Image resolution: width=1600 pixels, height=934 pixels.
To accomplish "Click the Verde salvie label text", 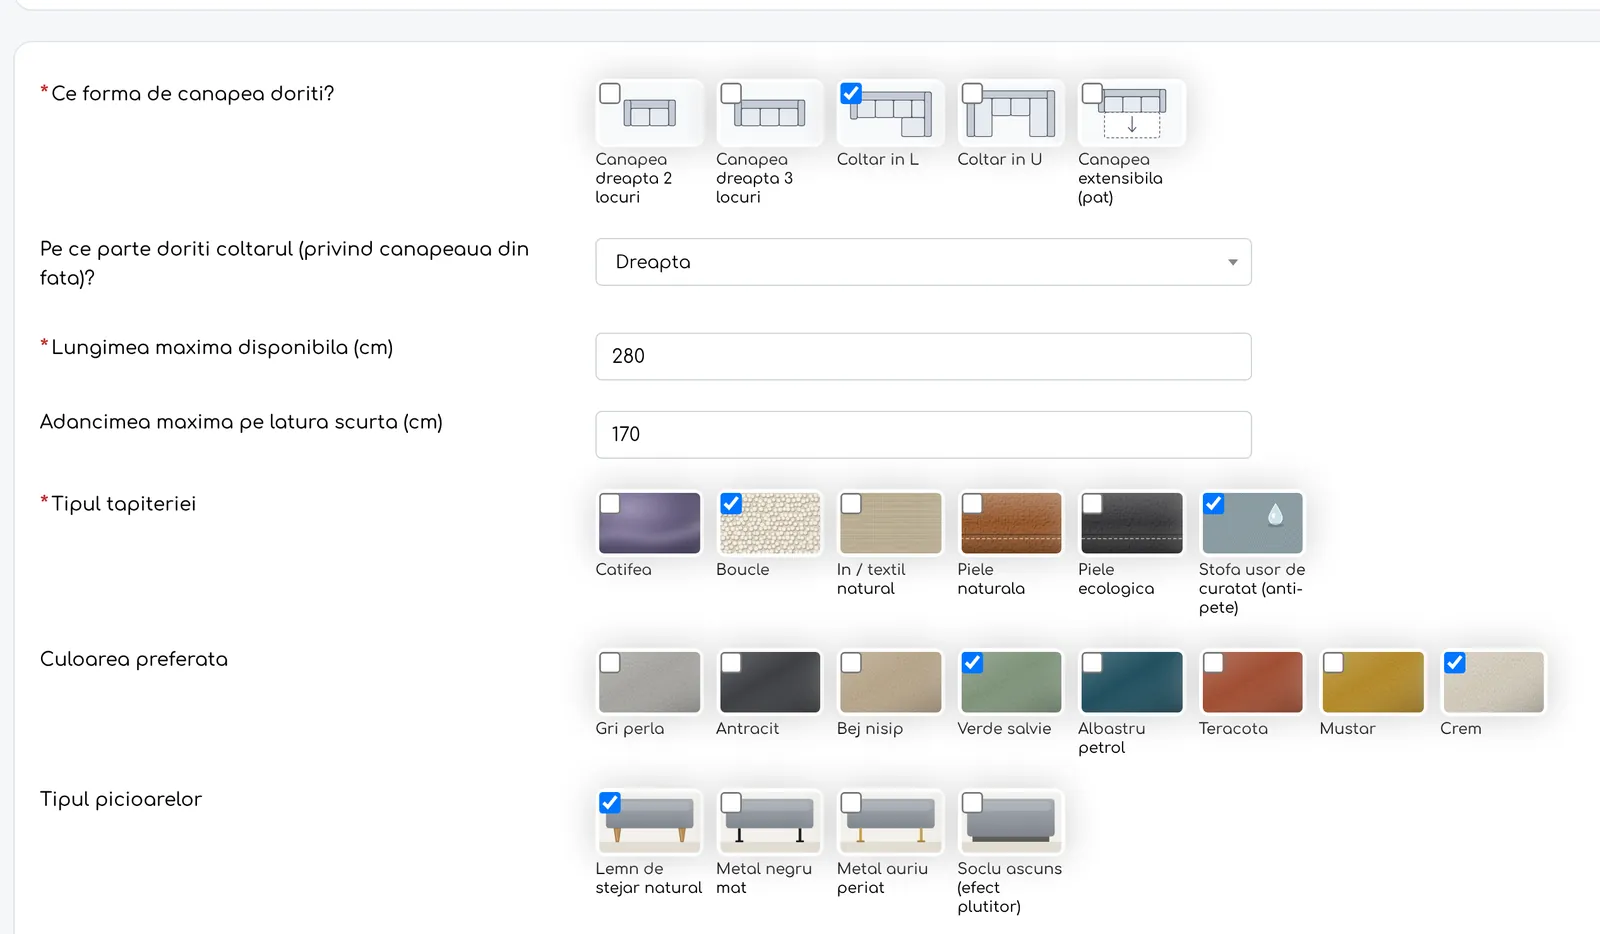I will pos(1004,728).
